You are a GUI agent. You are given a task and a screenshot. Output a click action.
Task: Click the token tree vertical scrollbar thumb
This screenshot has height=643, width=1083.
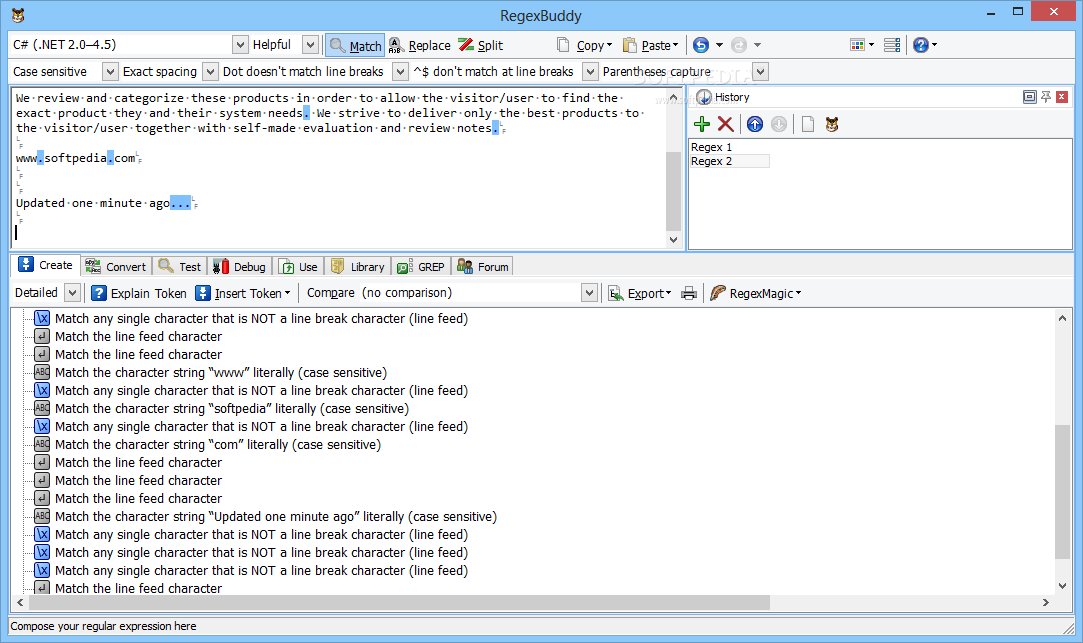tap(1062, 492)
